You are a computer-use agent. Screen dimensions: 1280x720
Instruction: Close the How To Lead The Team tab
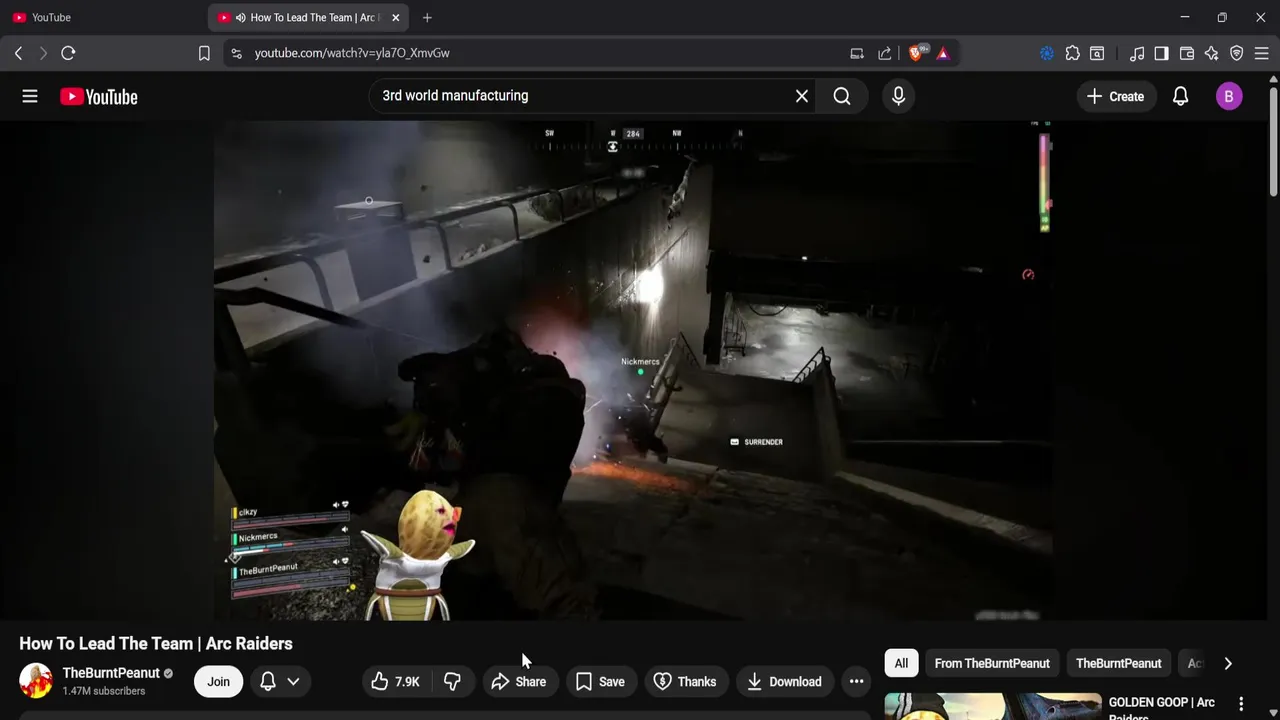click(x=395, y=17)
